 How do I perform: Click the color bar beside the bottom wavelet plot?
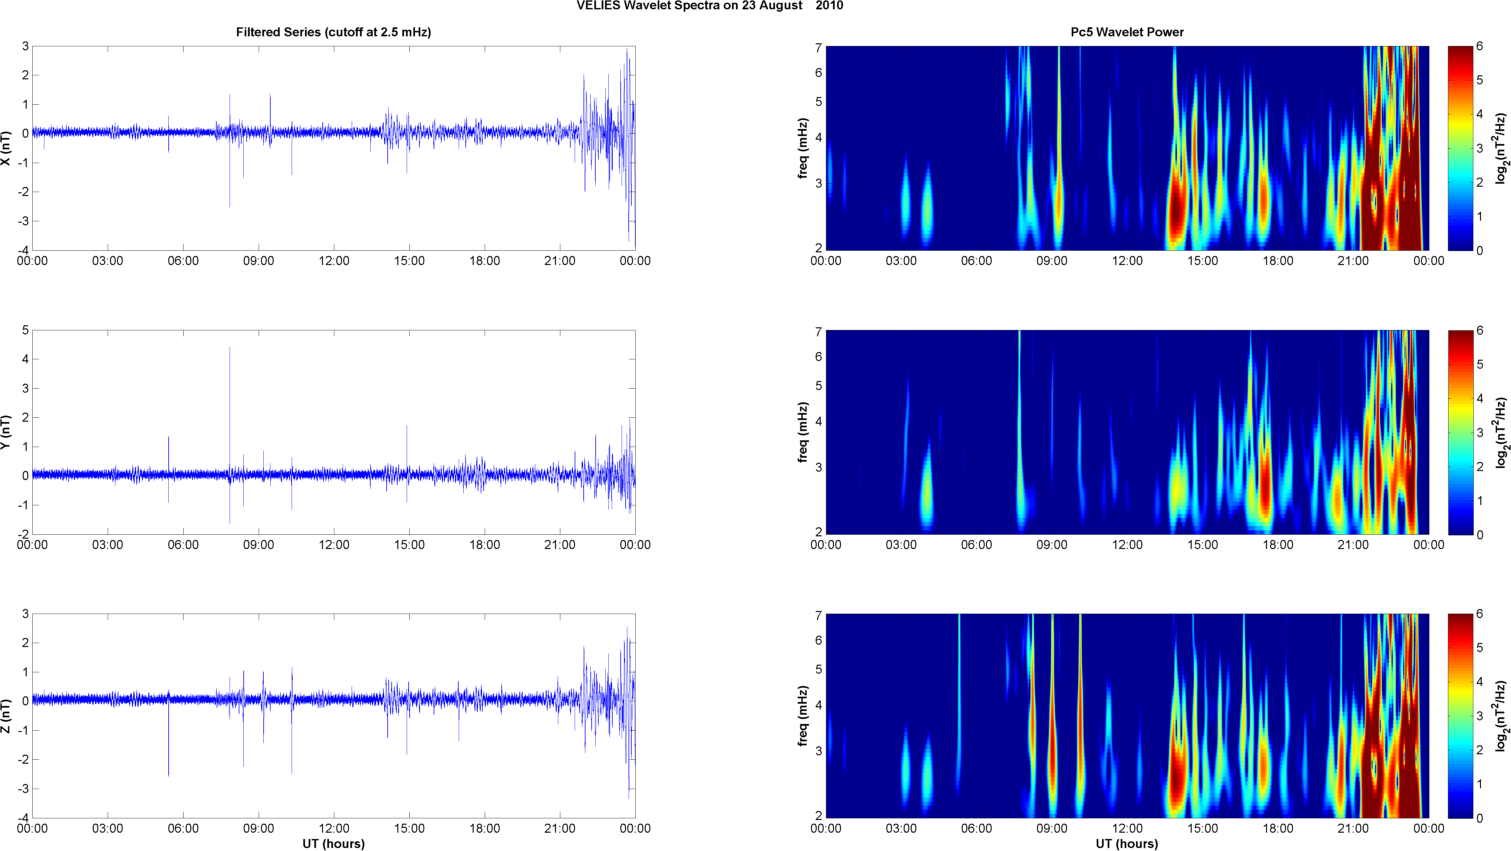1460,716
